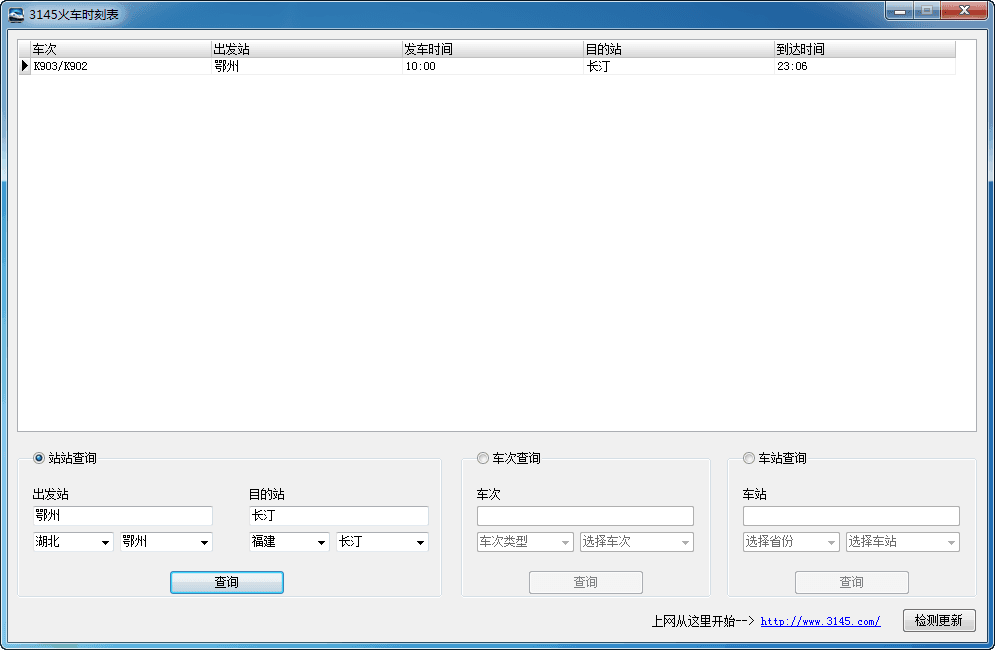Image resolution: width=995 pixels, height=650 pixels.
Task: Focus the 目的站 text input field
Action: [338, 516]
